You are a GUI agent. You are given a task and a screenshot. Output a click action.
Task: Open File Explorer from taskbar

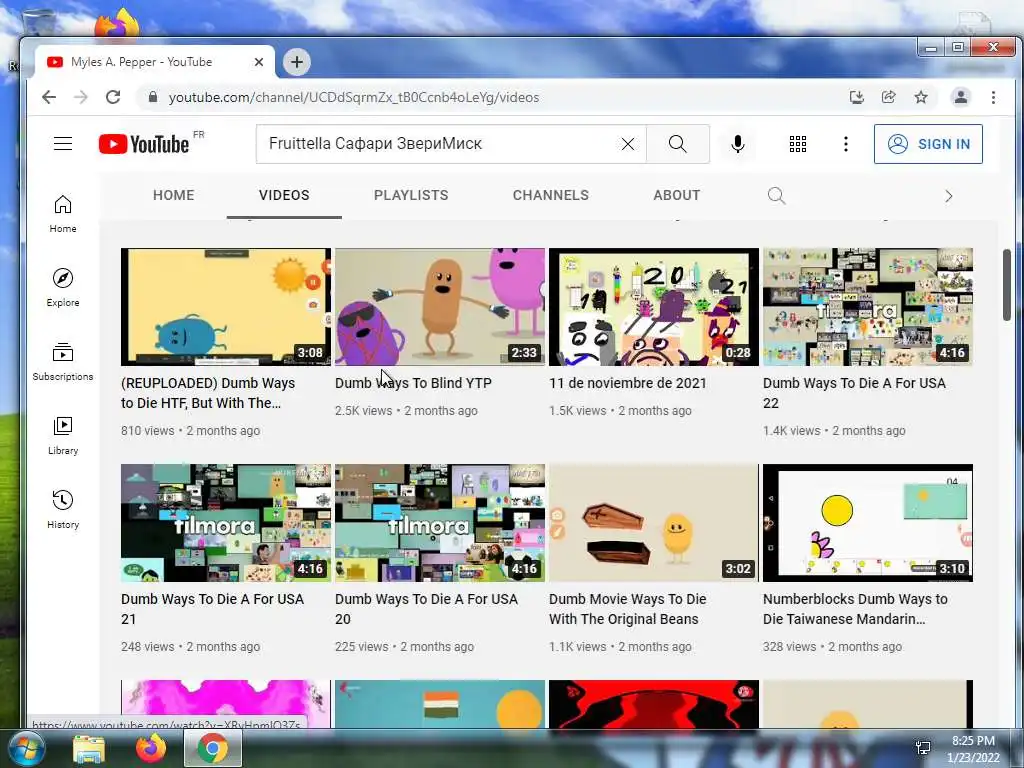click(89, 749)
